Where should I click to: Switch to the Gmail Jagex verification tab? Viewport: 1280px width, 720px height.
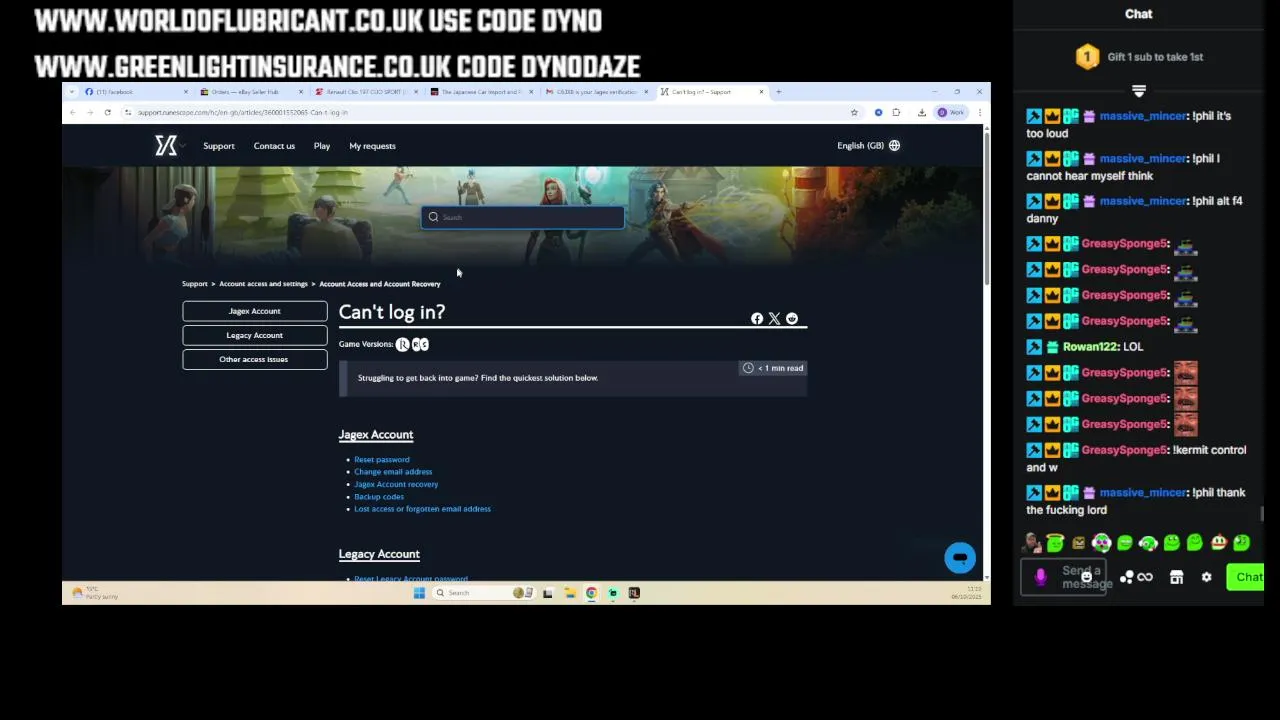[595, 92]
